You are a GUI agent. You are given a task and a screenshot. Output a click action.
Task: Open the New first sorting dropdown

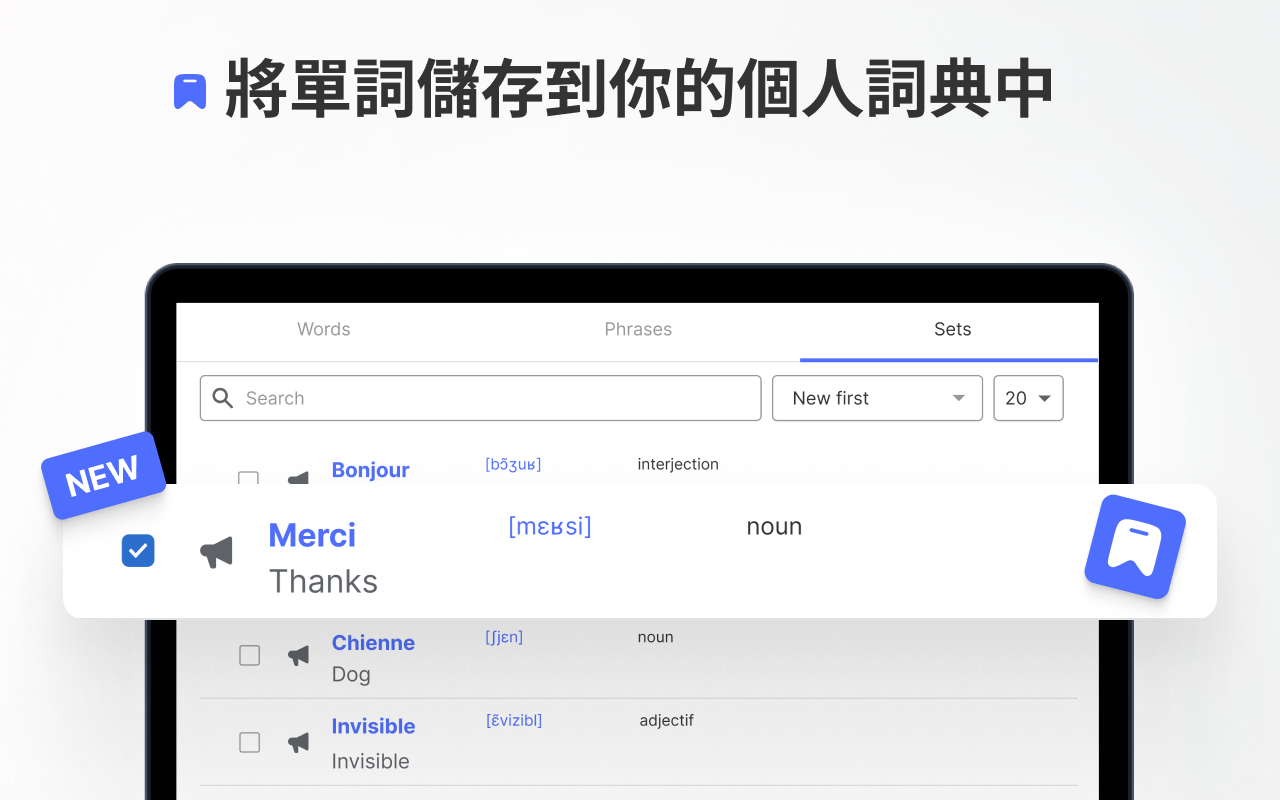point(877,398)
